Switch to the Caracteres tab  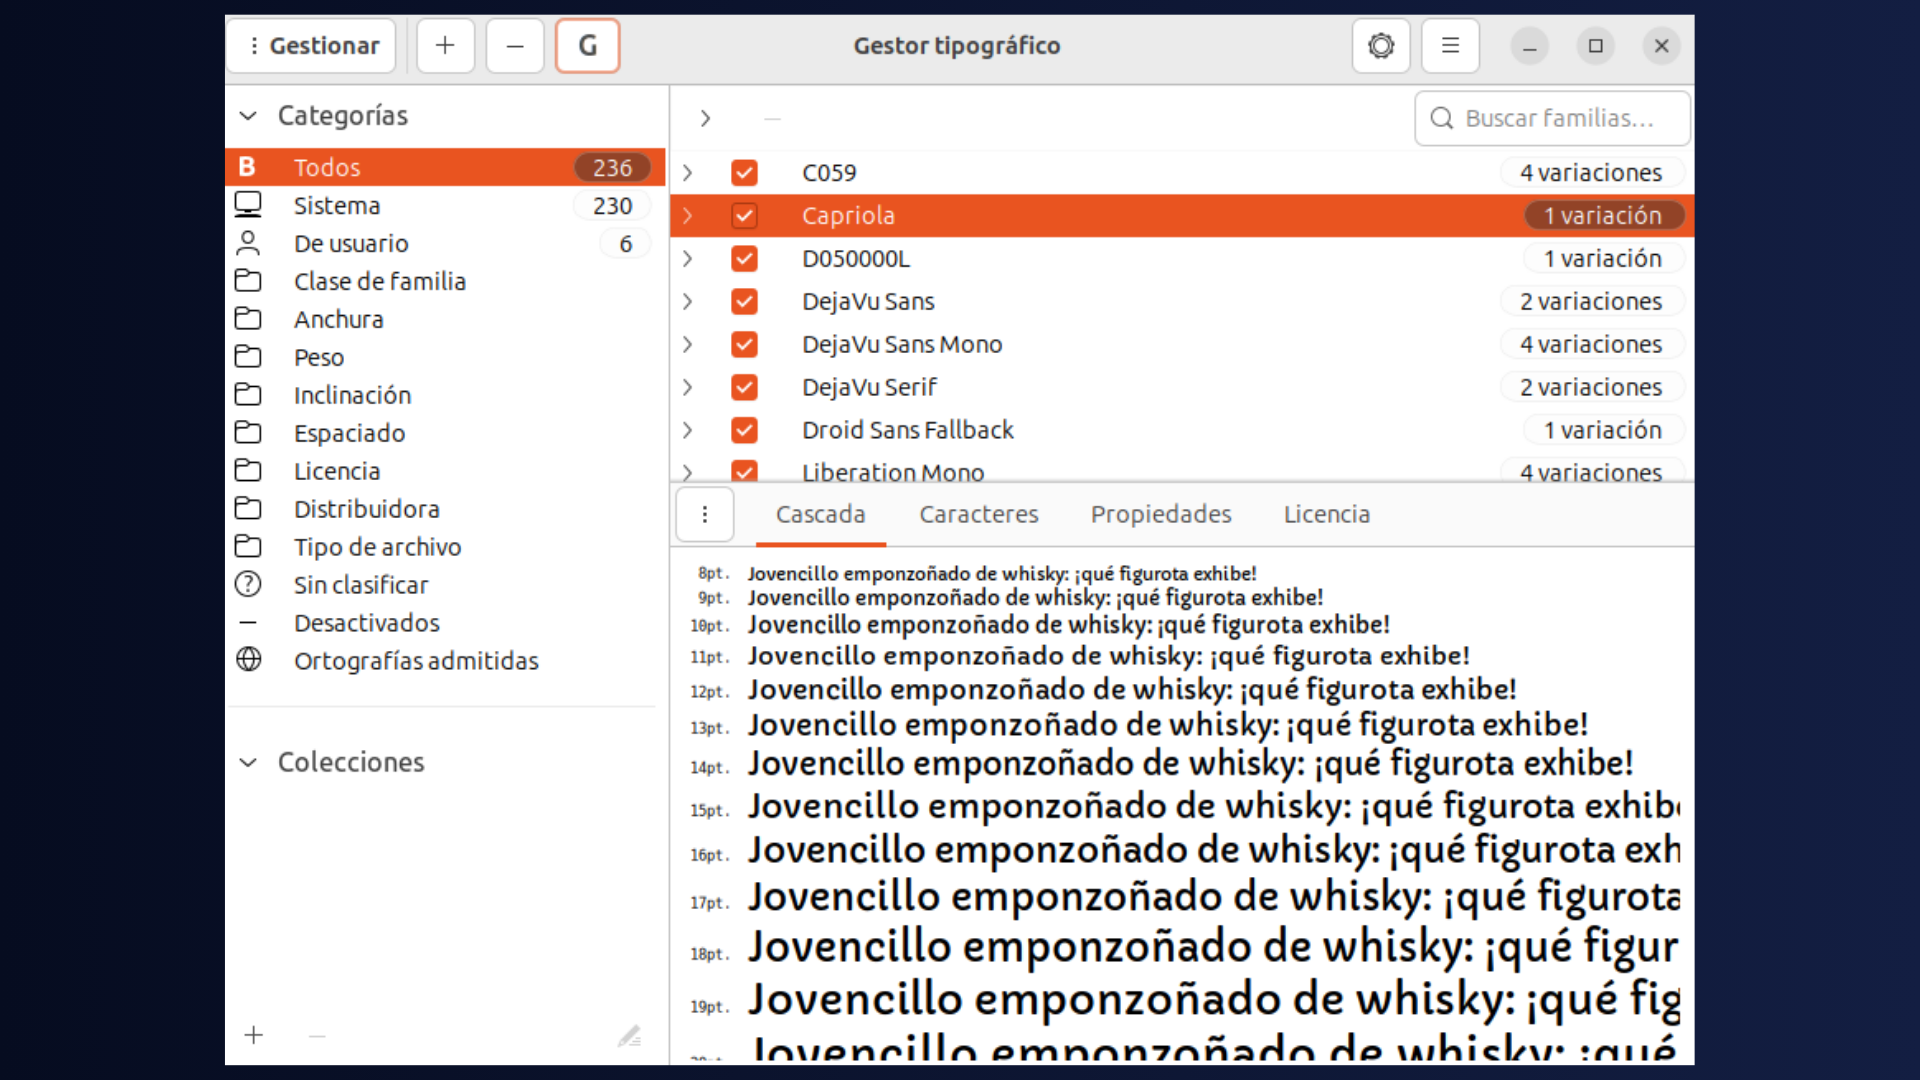979,514
